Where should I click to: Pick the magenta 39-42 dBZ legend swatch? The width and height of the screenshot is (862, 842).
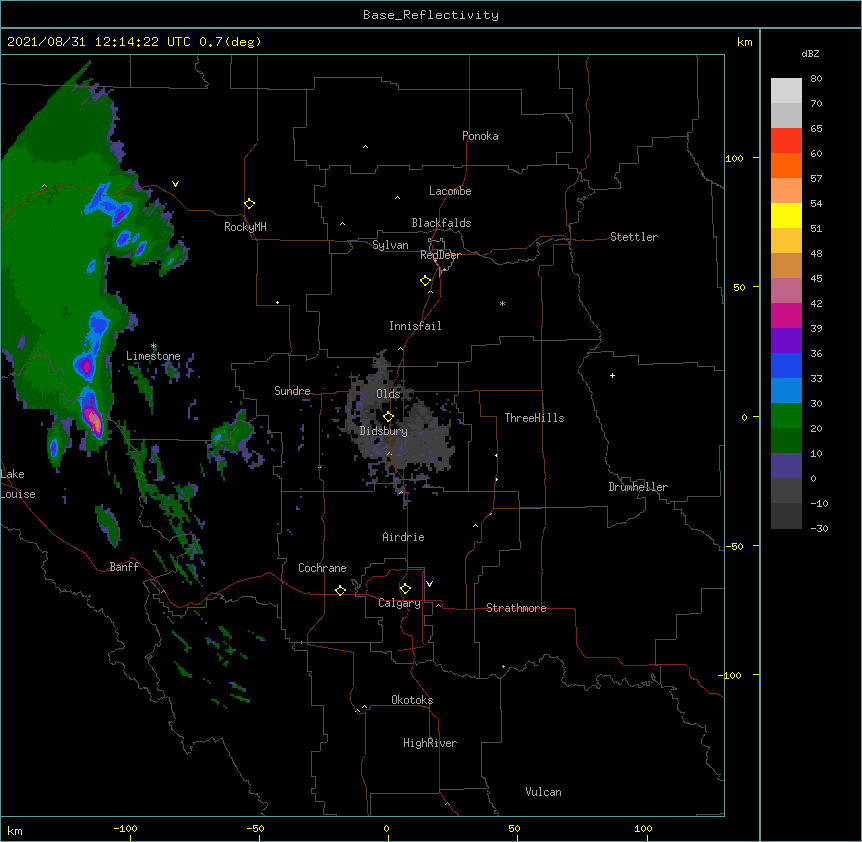[x=786, y=315]
